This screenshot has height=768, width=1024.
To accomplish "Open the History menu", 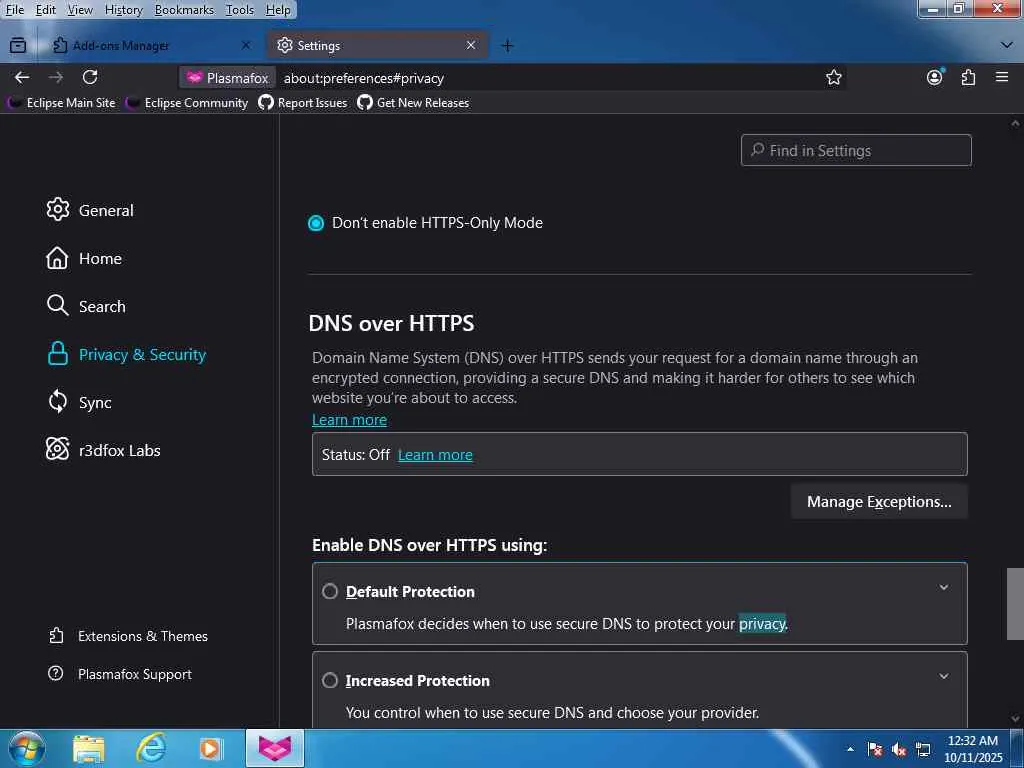I will click(x=123, y=10).
